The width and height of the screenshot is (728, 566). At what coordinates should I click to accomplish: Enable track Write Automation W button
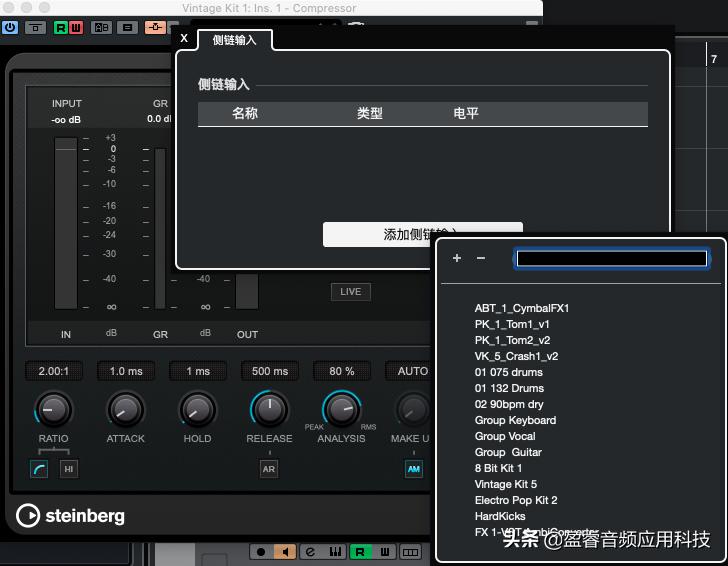click(x=385, y=552)
